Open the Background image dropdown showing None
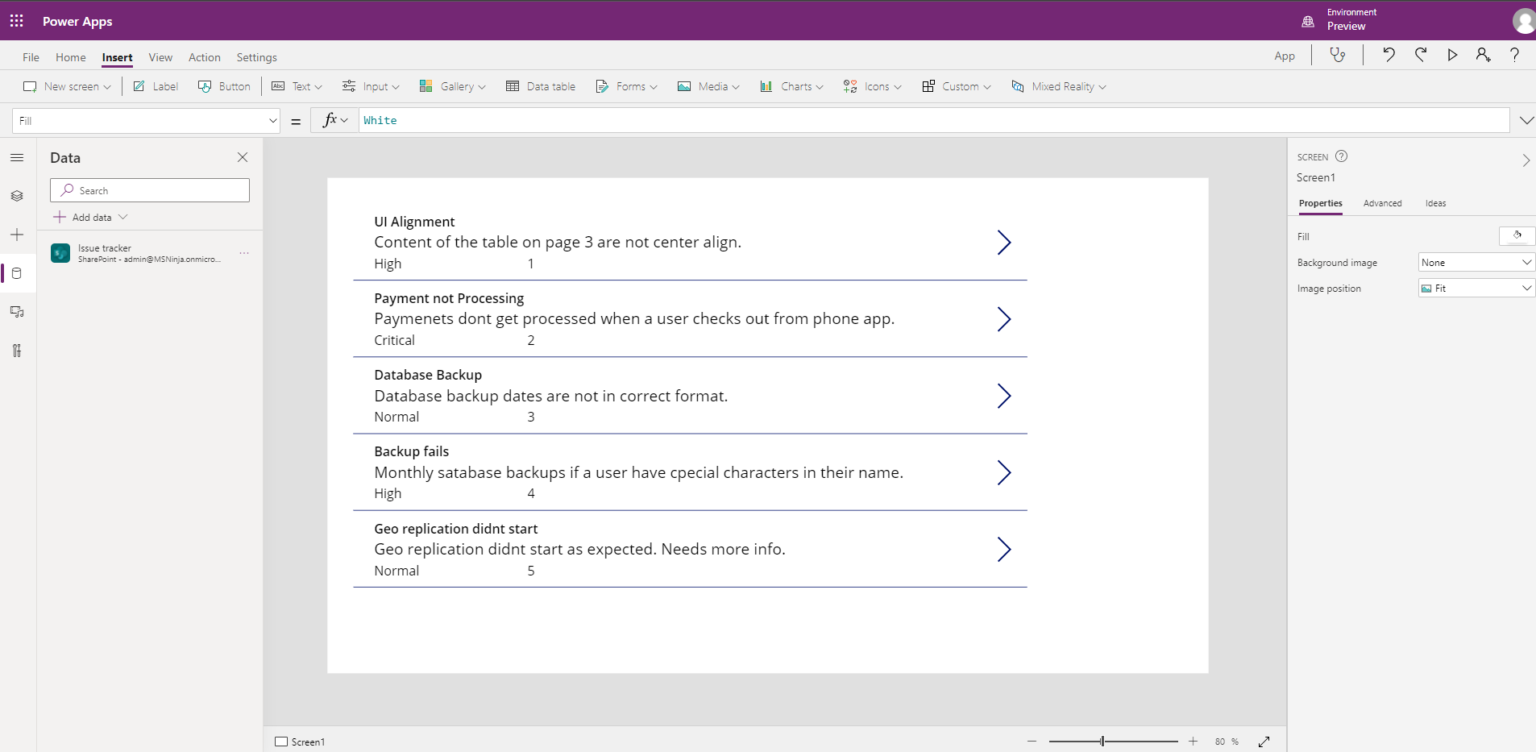The image size is (1536, 752). 1475,262
